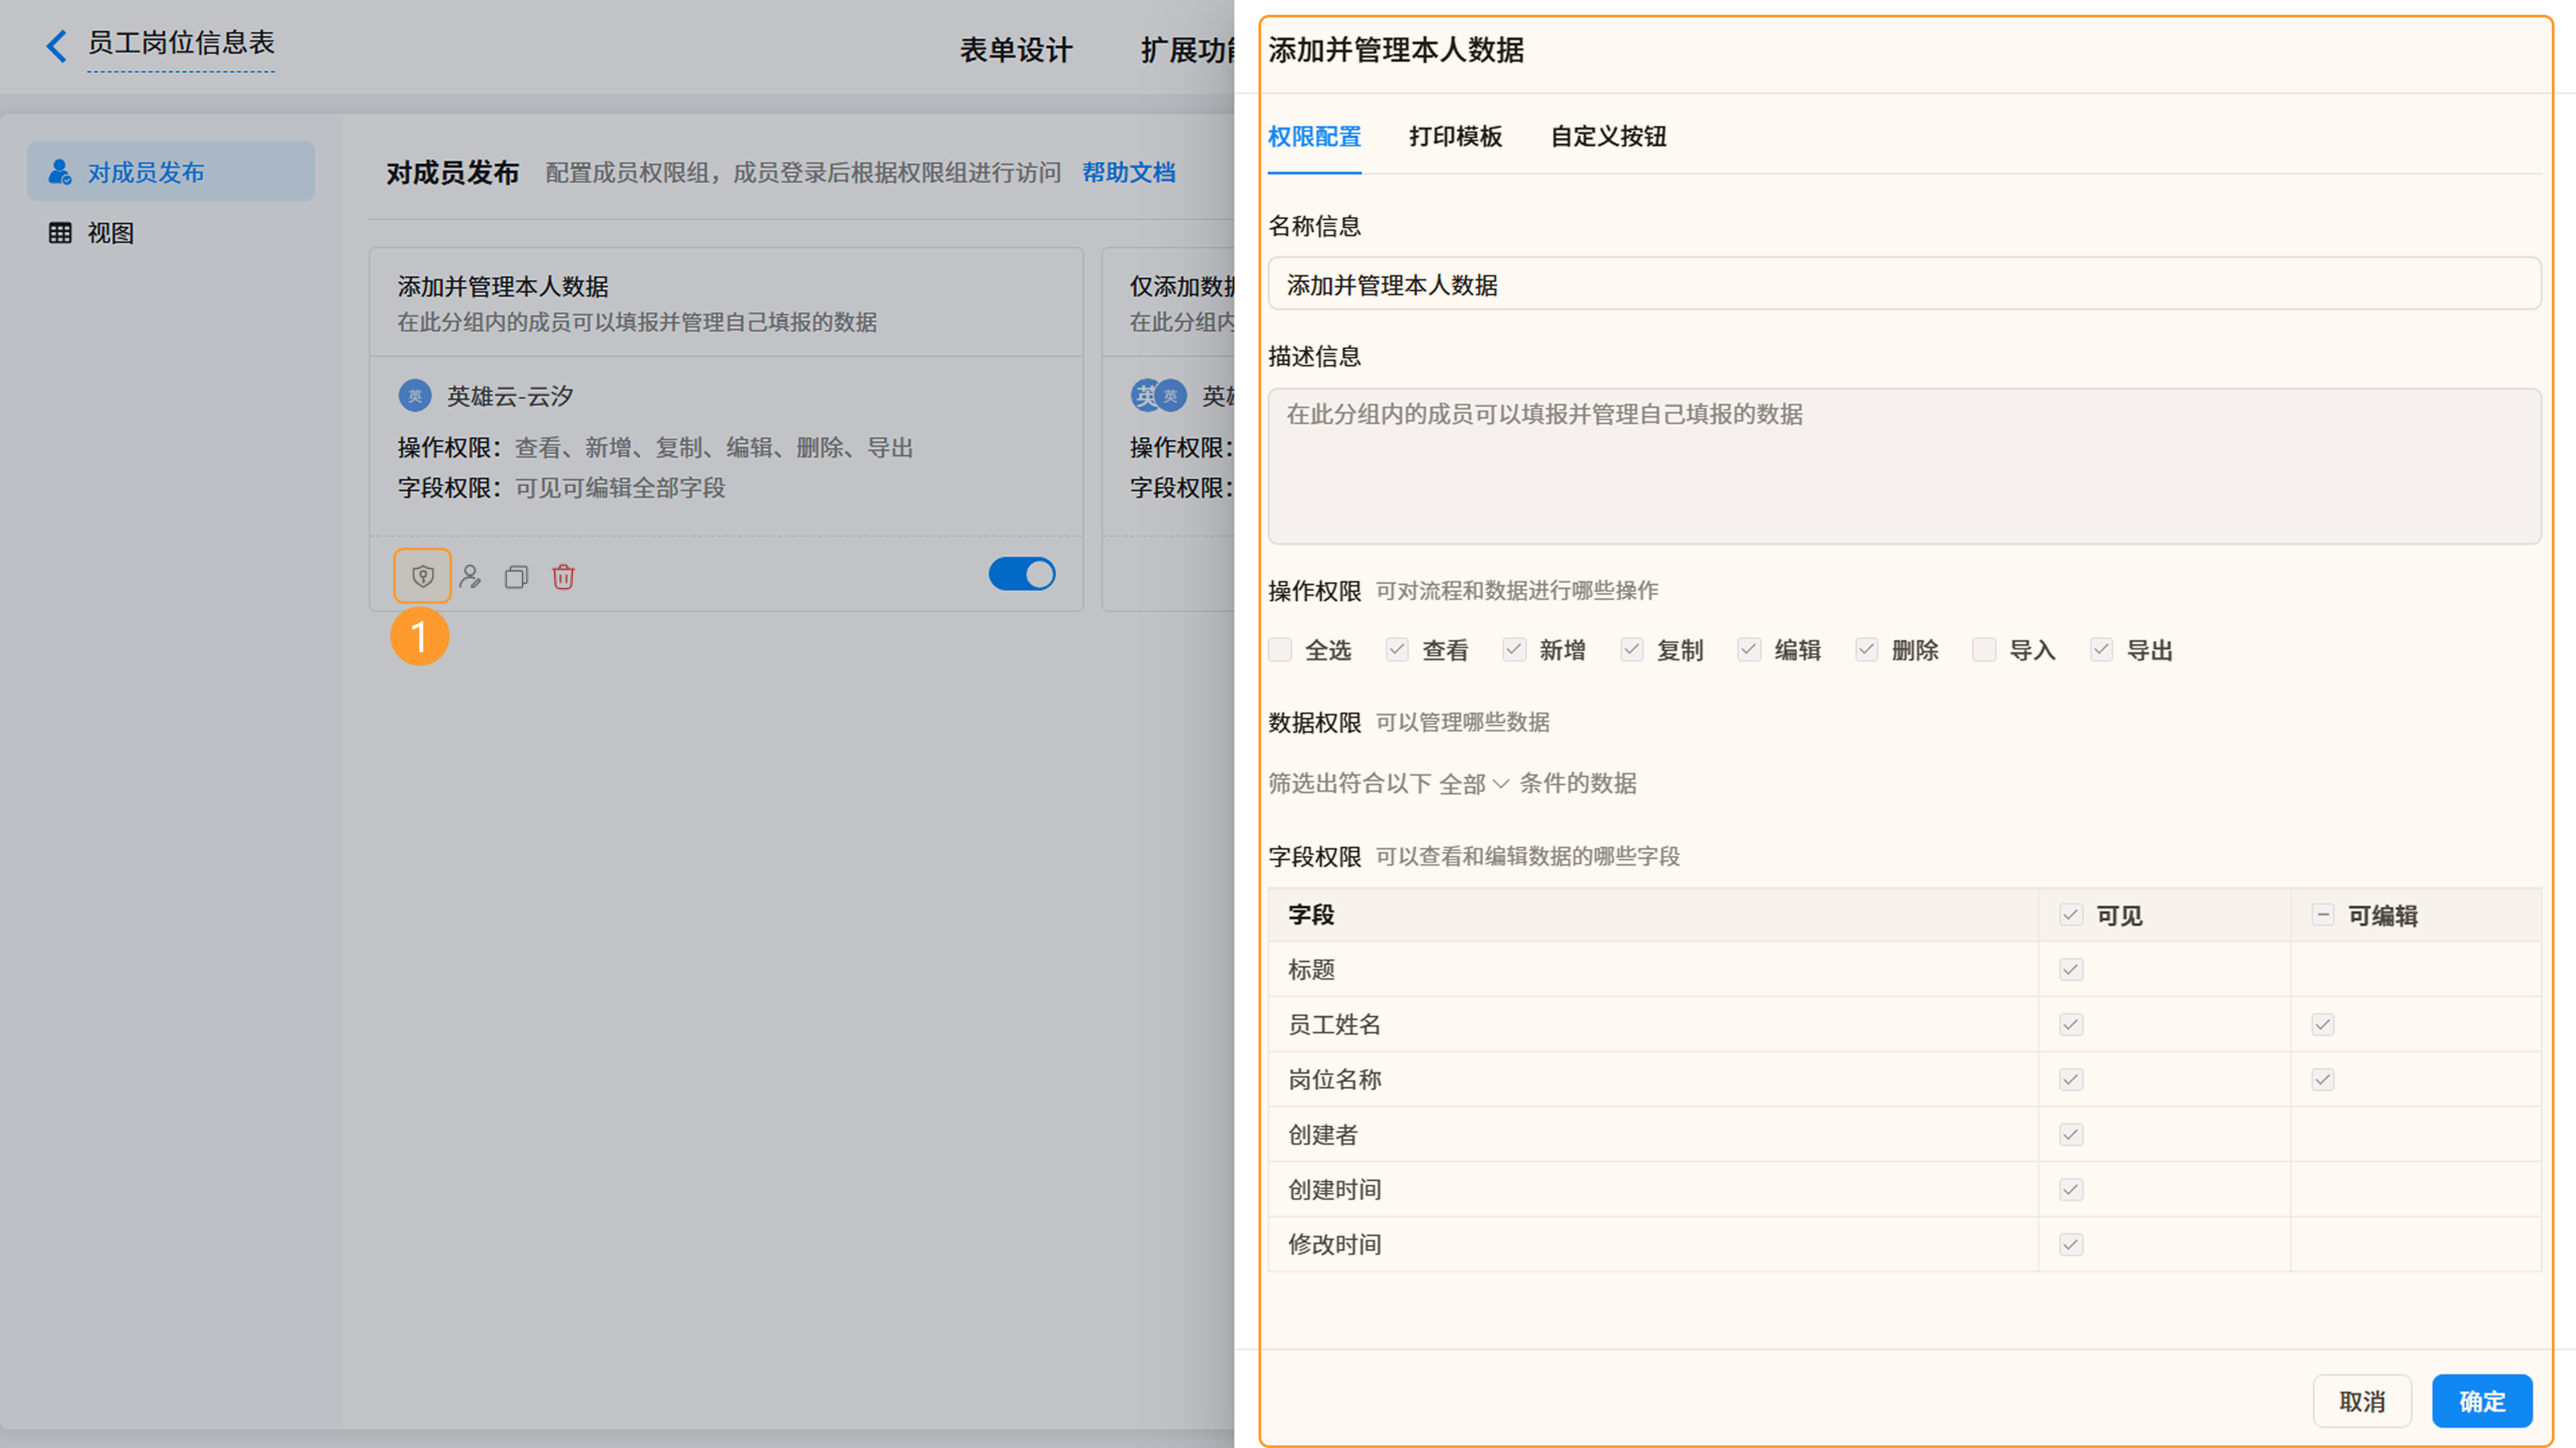Screen dimensions: 2576x1448
Task: Toggle the 可编辑 header checkbox
Action: (2323, 915)
